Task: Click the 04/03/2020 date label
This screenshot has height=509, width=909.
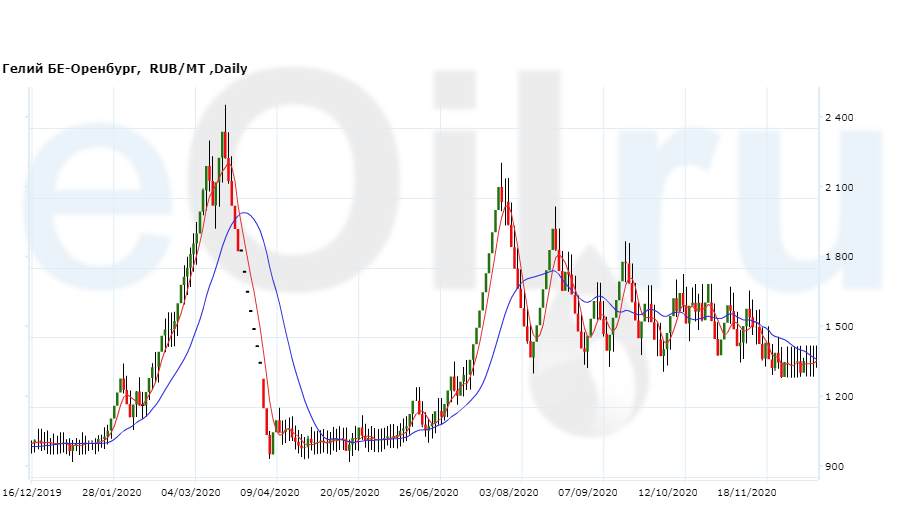Action: pos(191,493)
